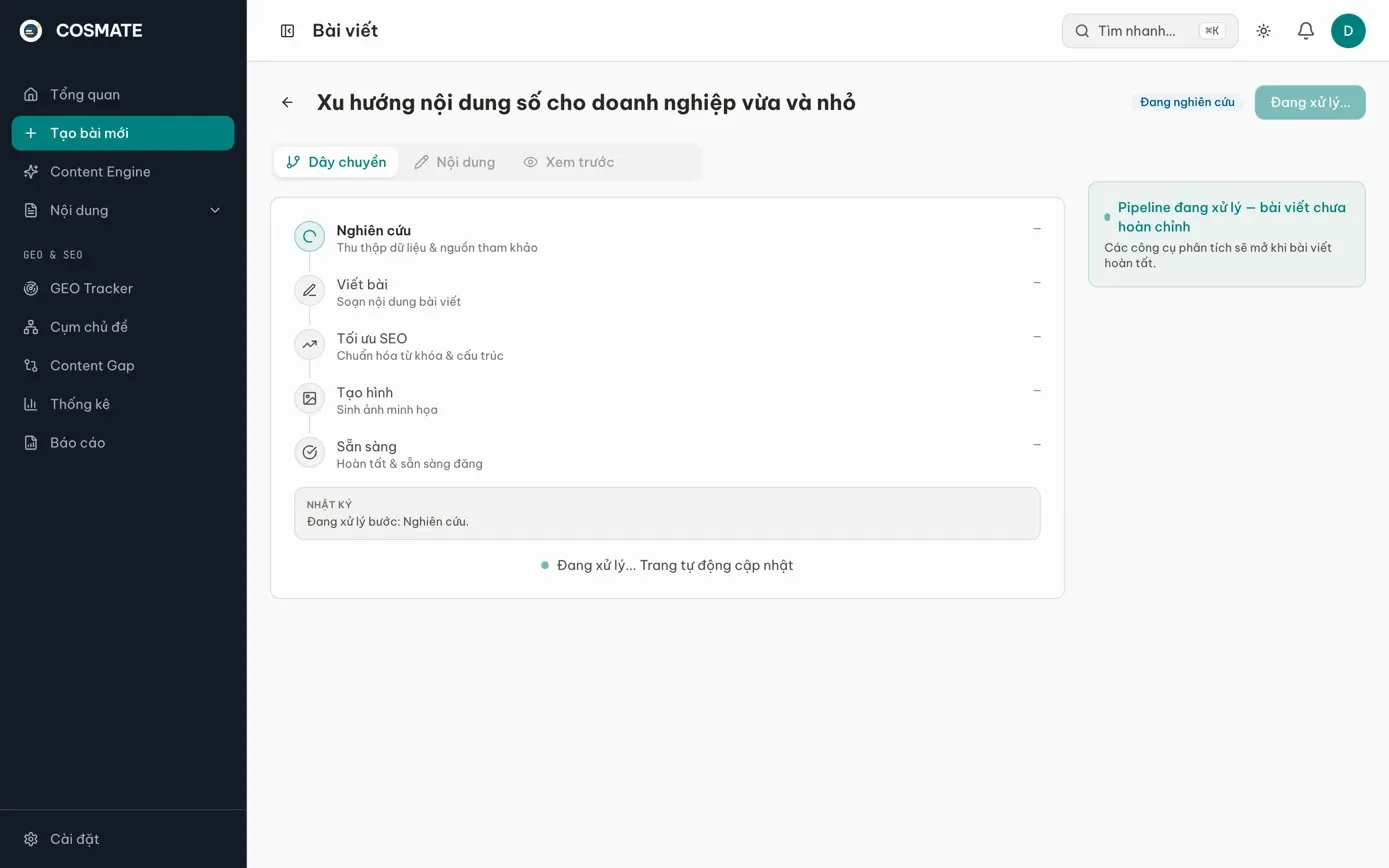The height and width of the screenshot is (868, 1389).
Task: Click the Đang xử lý button
Action: [1310, 102]
